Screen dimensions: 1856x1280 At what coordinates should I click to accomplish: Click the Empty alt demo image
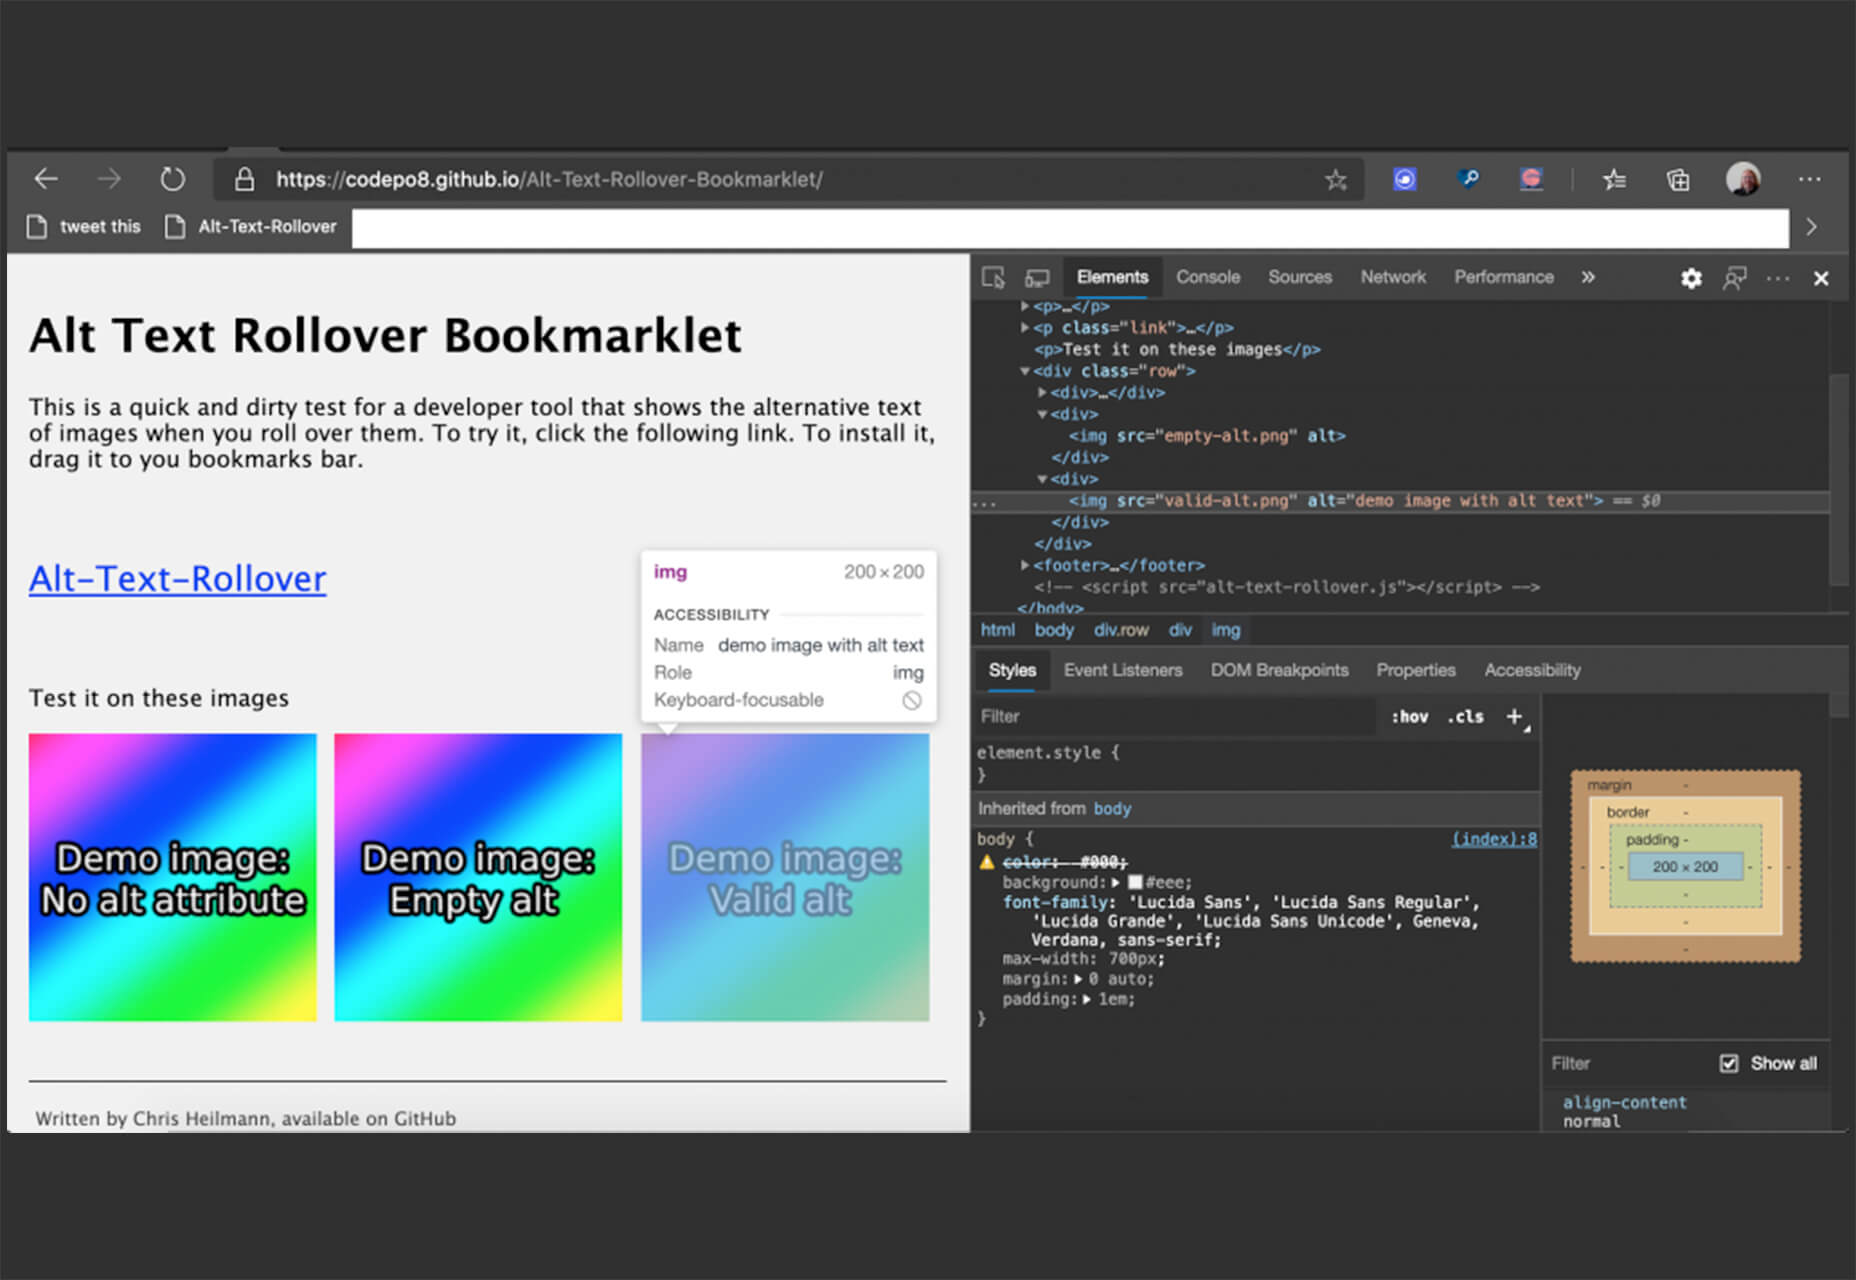(x=478, y=878)
